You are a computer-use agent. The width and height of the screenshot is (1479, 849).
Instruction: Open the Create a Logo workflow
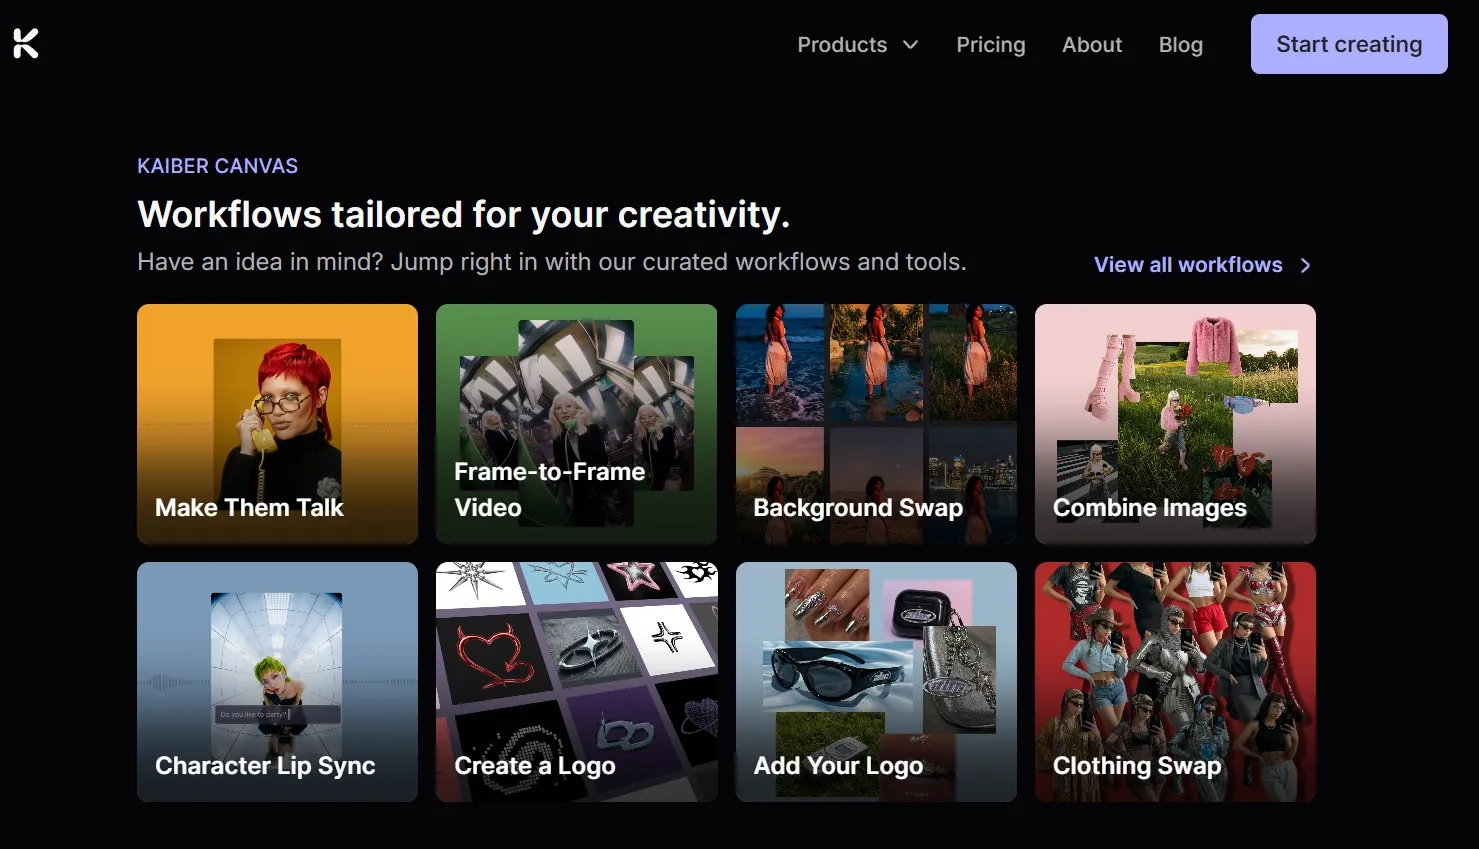point(576,682)
